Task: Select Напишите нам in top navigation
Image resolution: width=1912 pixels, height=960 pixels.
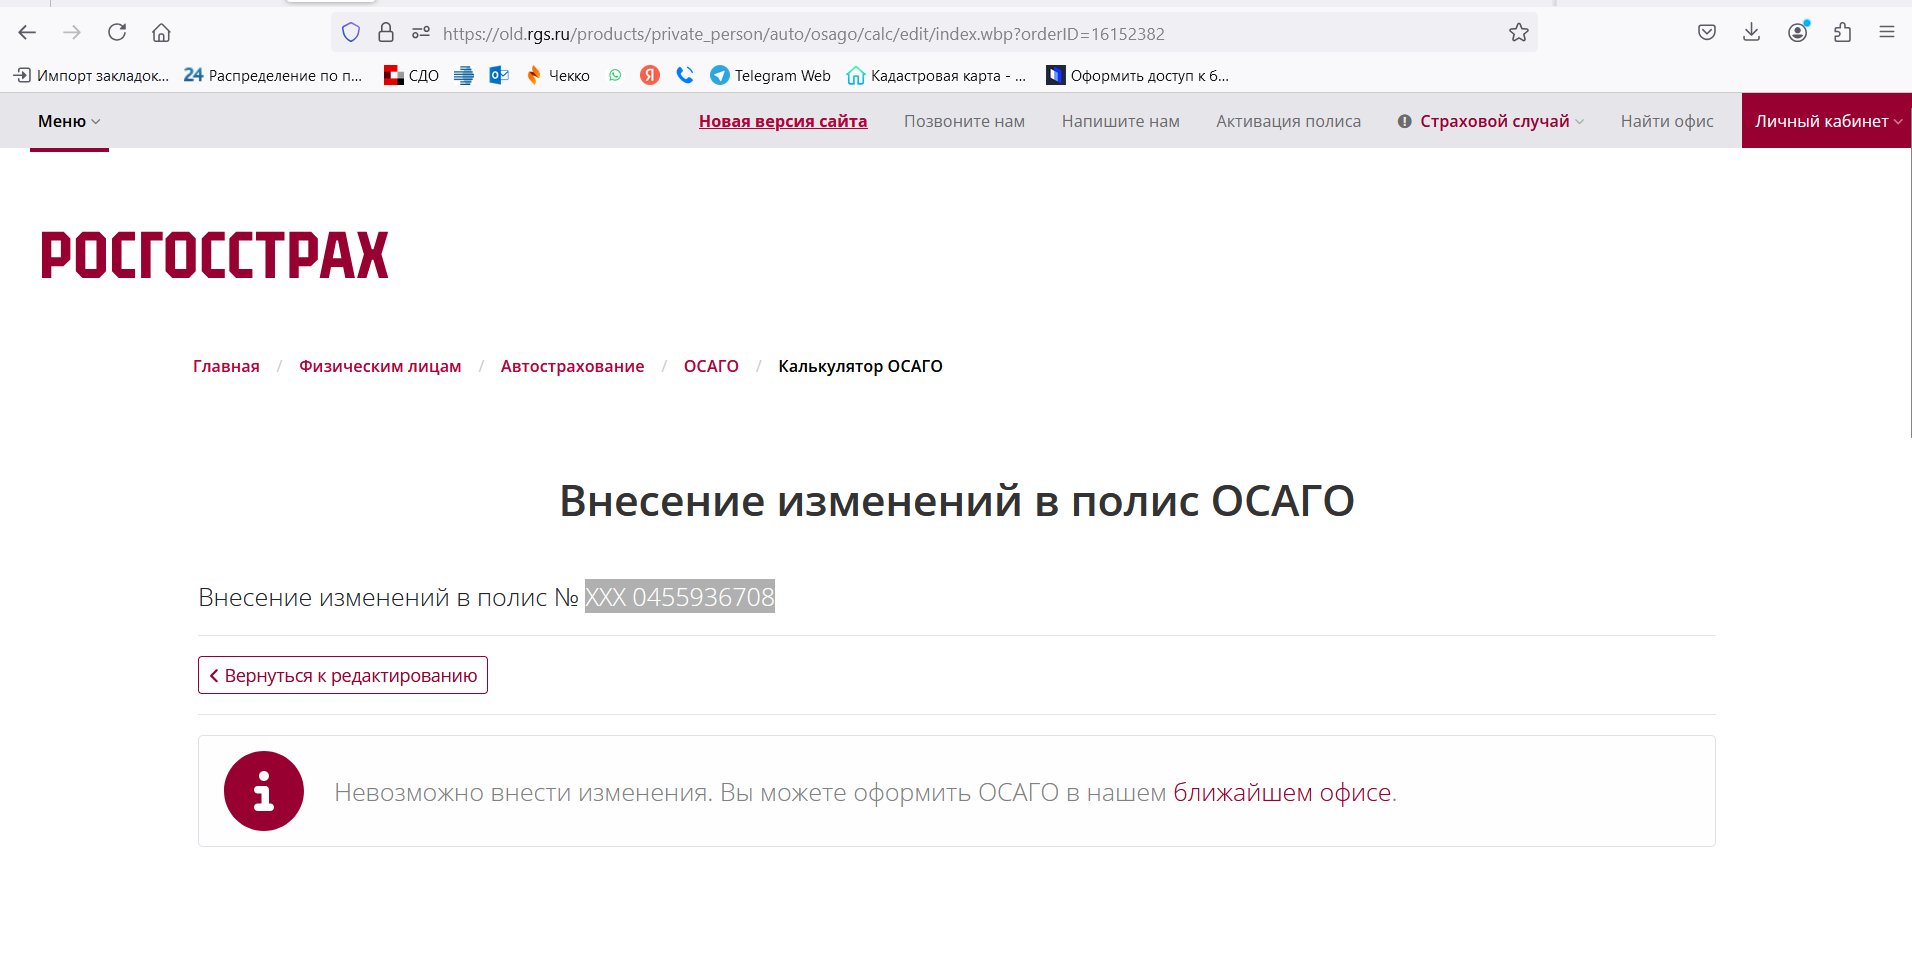Action: click(x=1120, y=121)
